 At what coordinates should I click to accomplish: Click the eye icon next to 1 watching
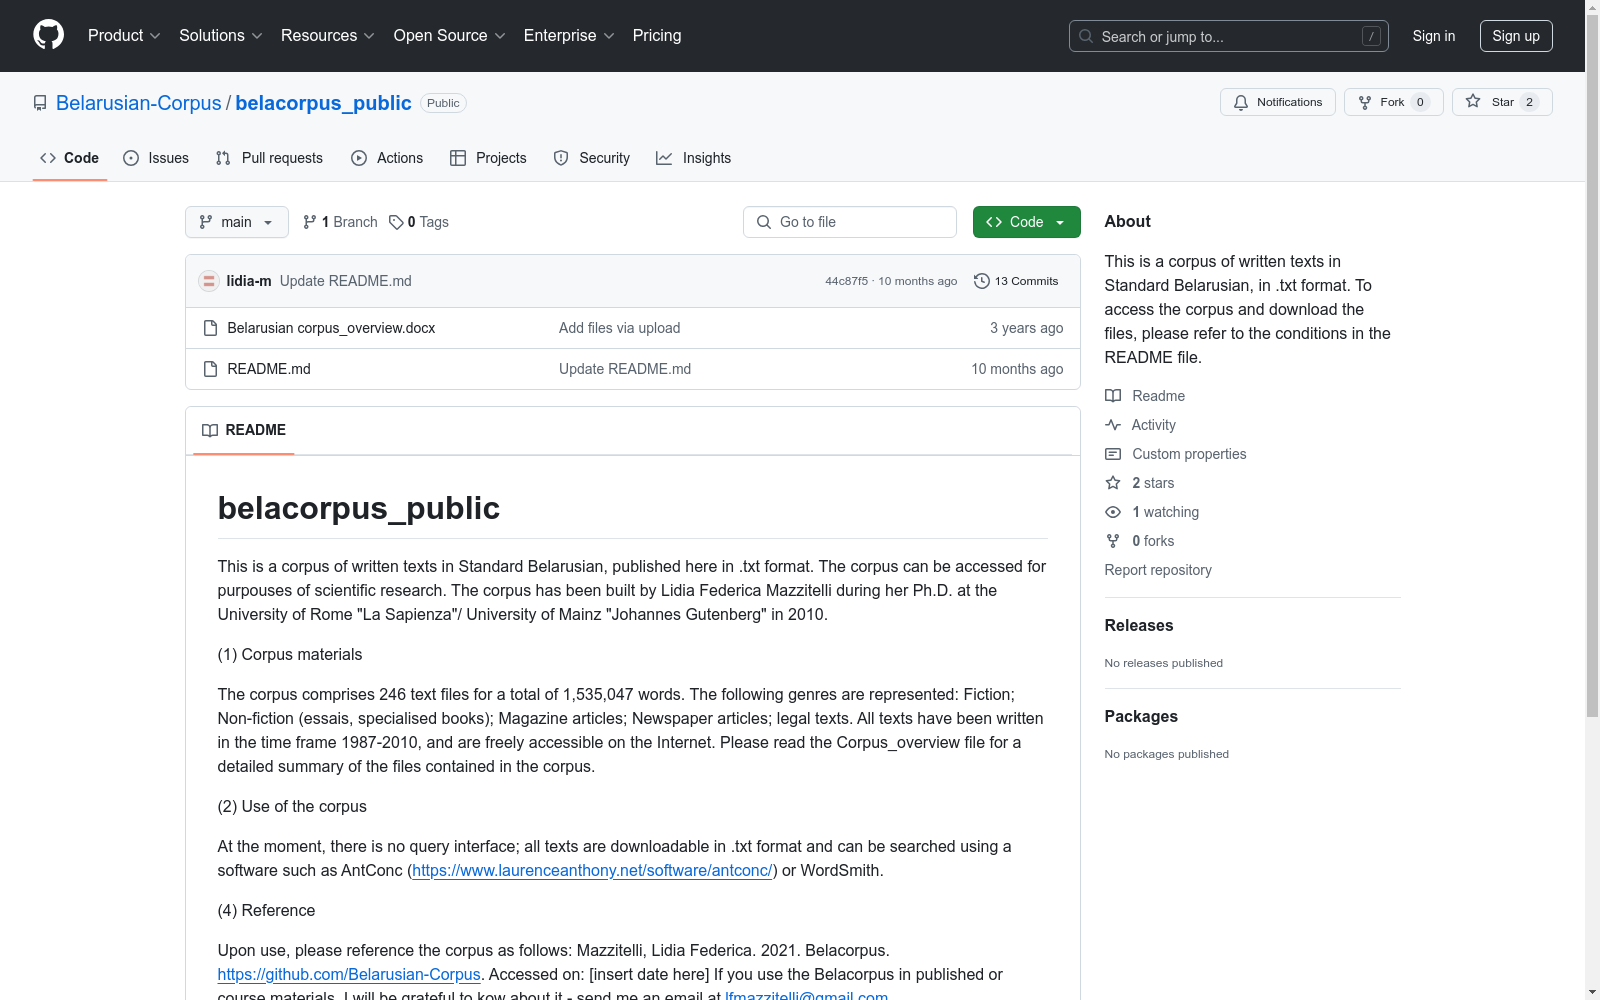tap(1113, 512)
